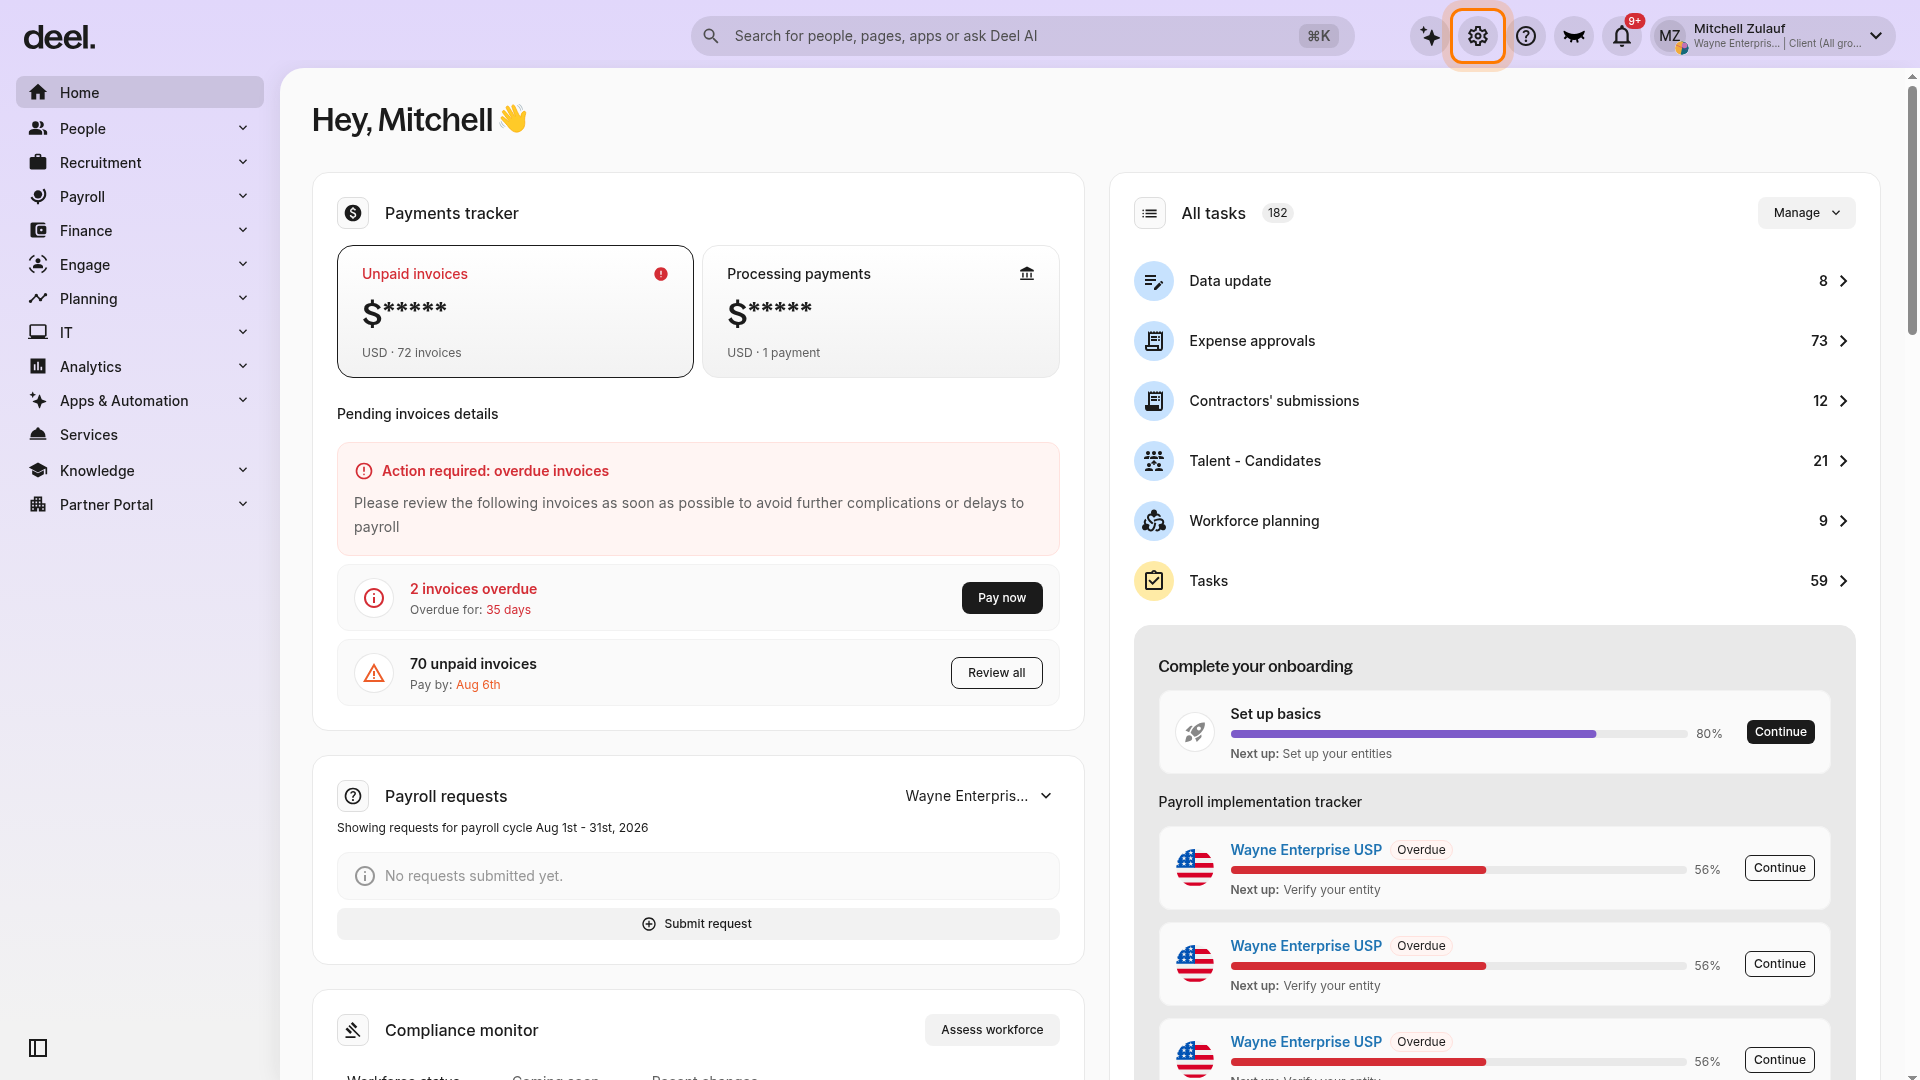Expand the Finance menu chevron

(243, 230)
